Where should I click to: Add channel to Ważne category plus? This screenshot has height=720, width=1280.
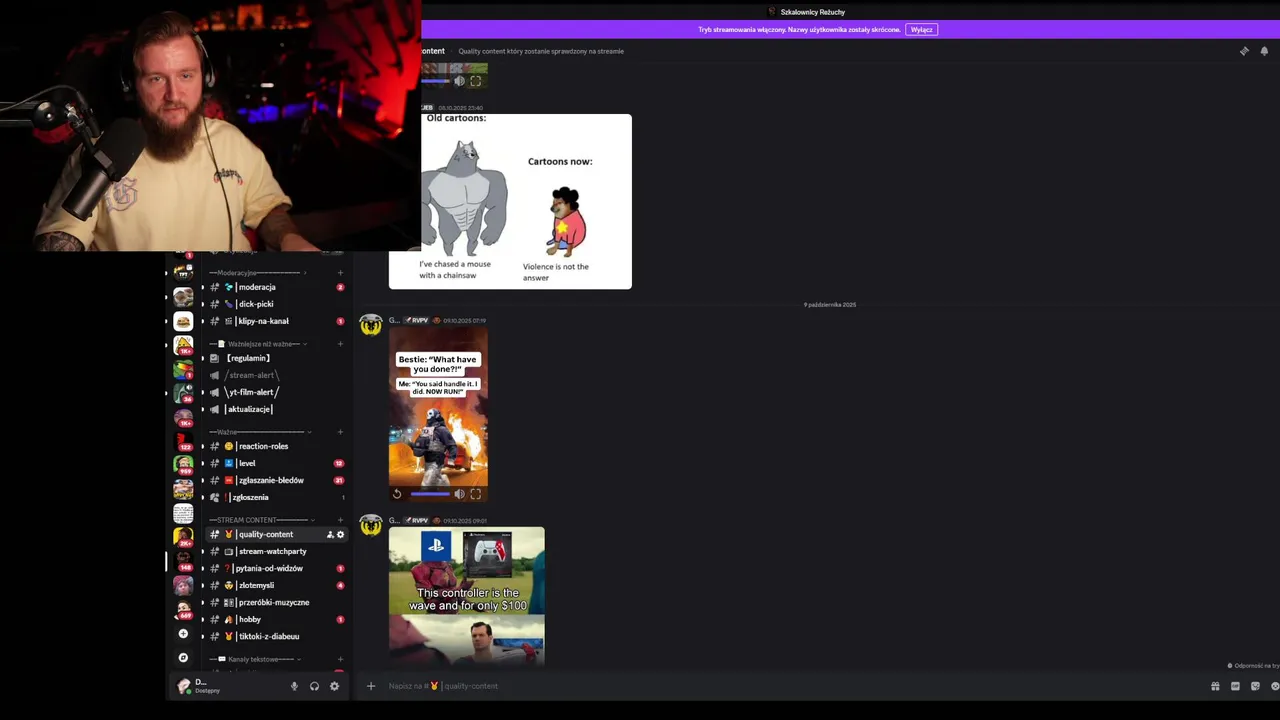[x=340, y=432]
